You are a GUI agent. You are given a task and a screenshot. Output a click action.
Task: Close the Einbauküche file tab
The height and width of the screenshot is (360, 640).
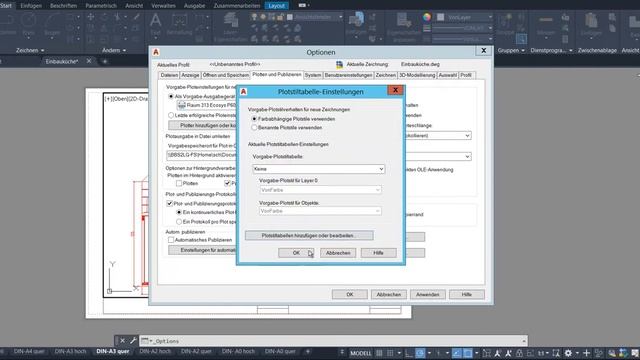(89, 61)
